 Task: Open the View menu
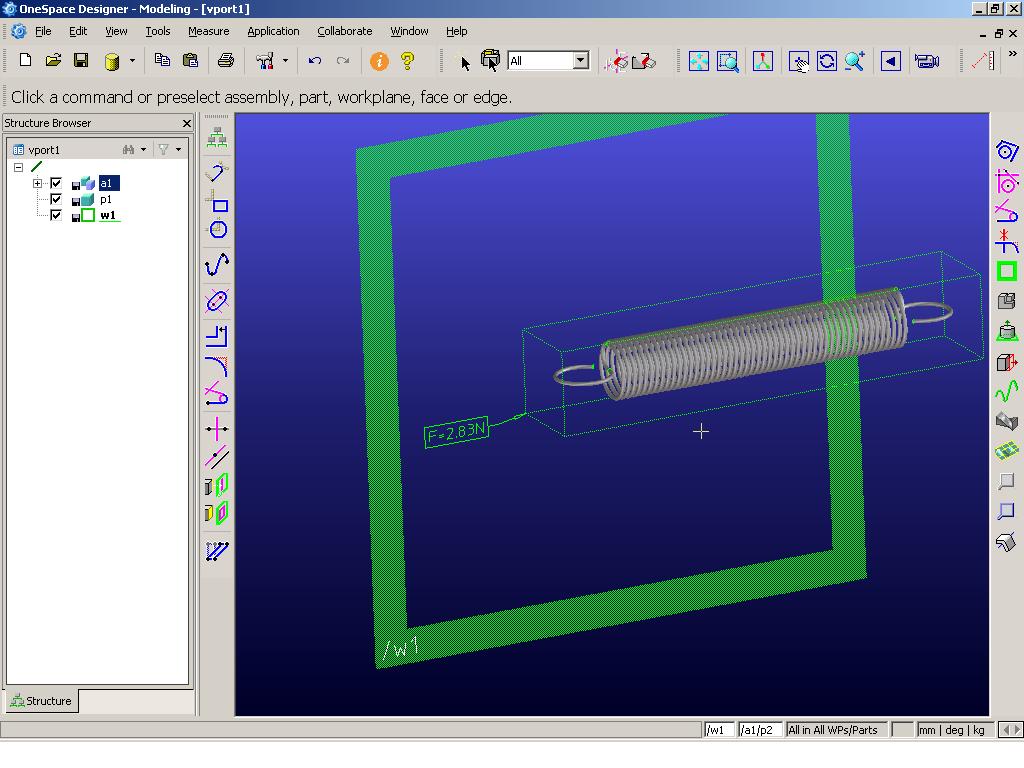[116, 31]
